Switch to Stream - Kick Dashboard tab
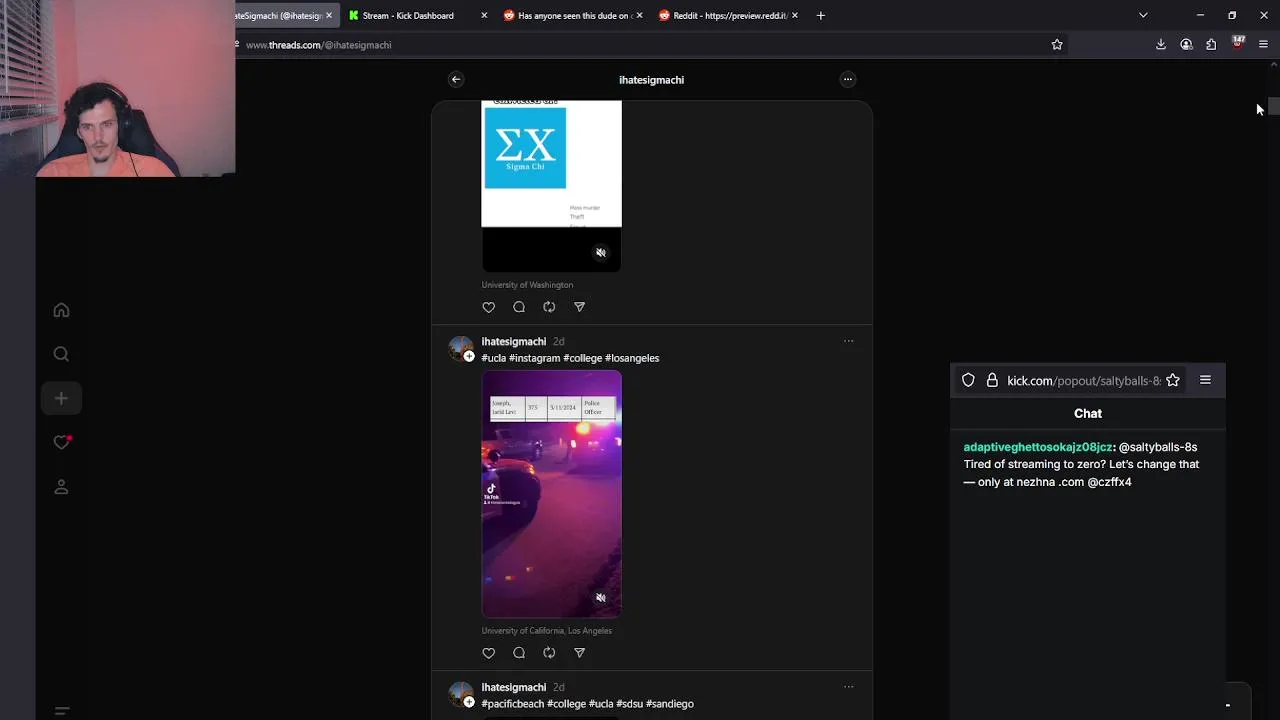 408,15
